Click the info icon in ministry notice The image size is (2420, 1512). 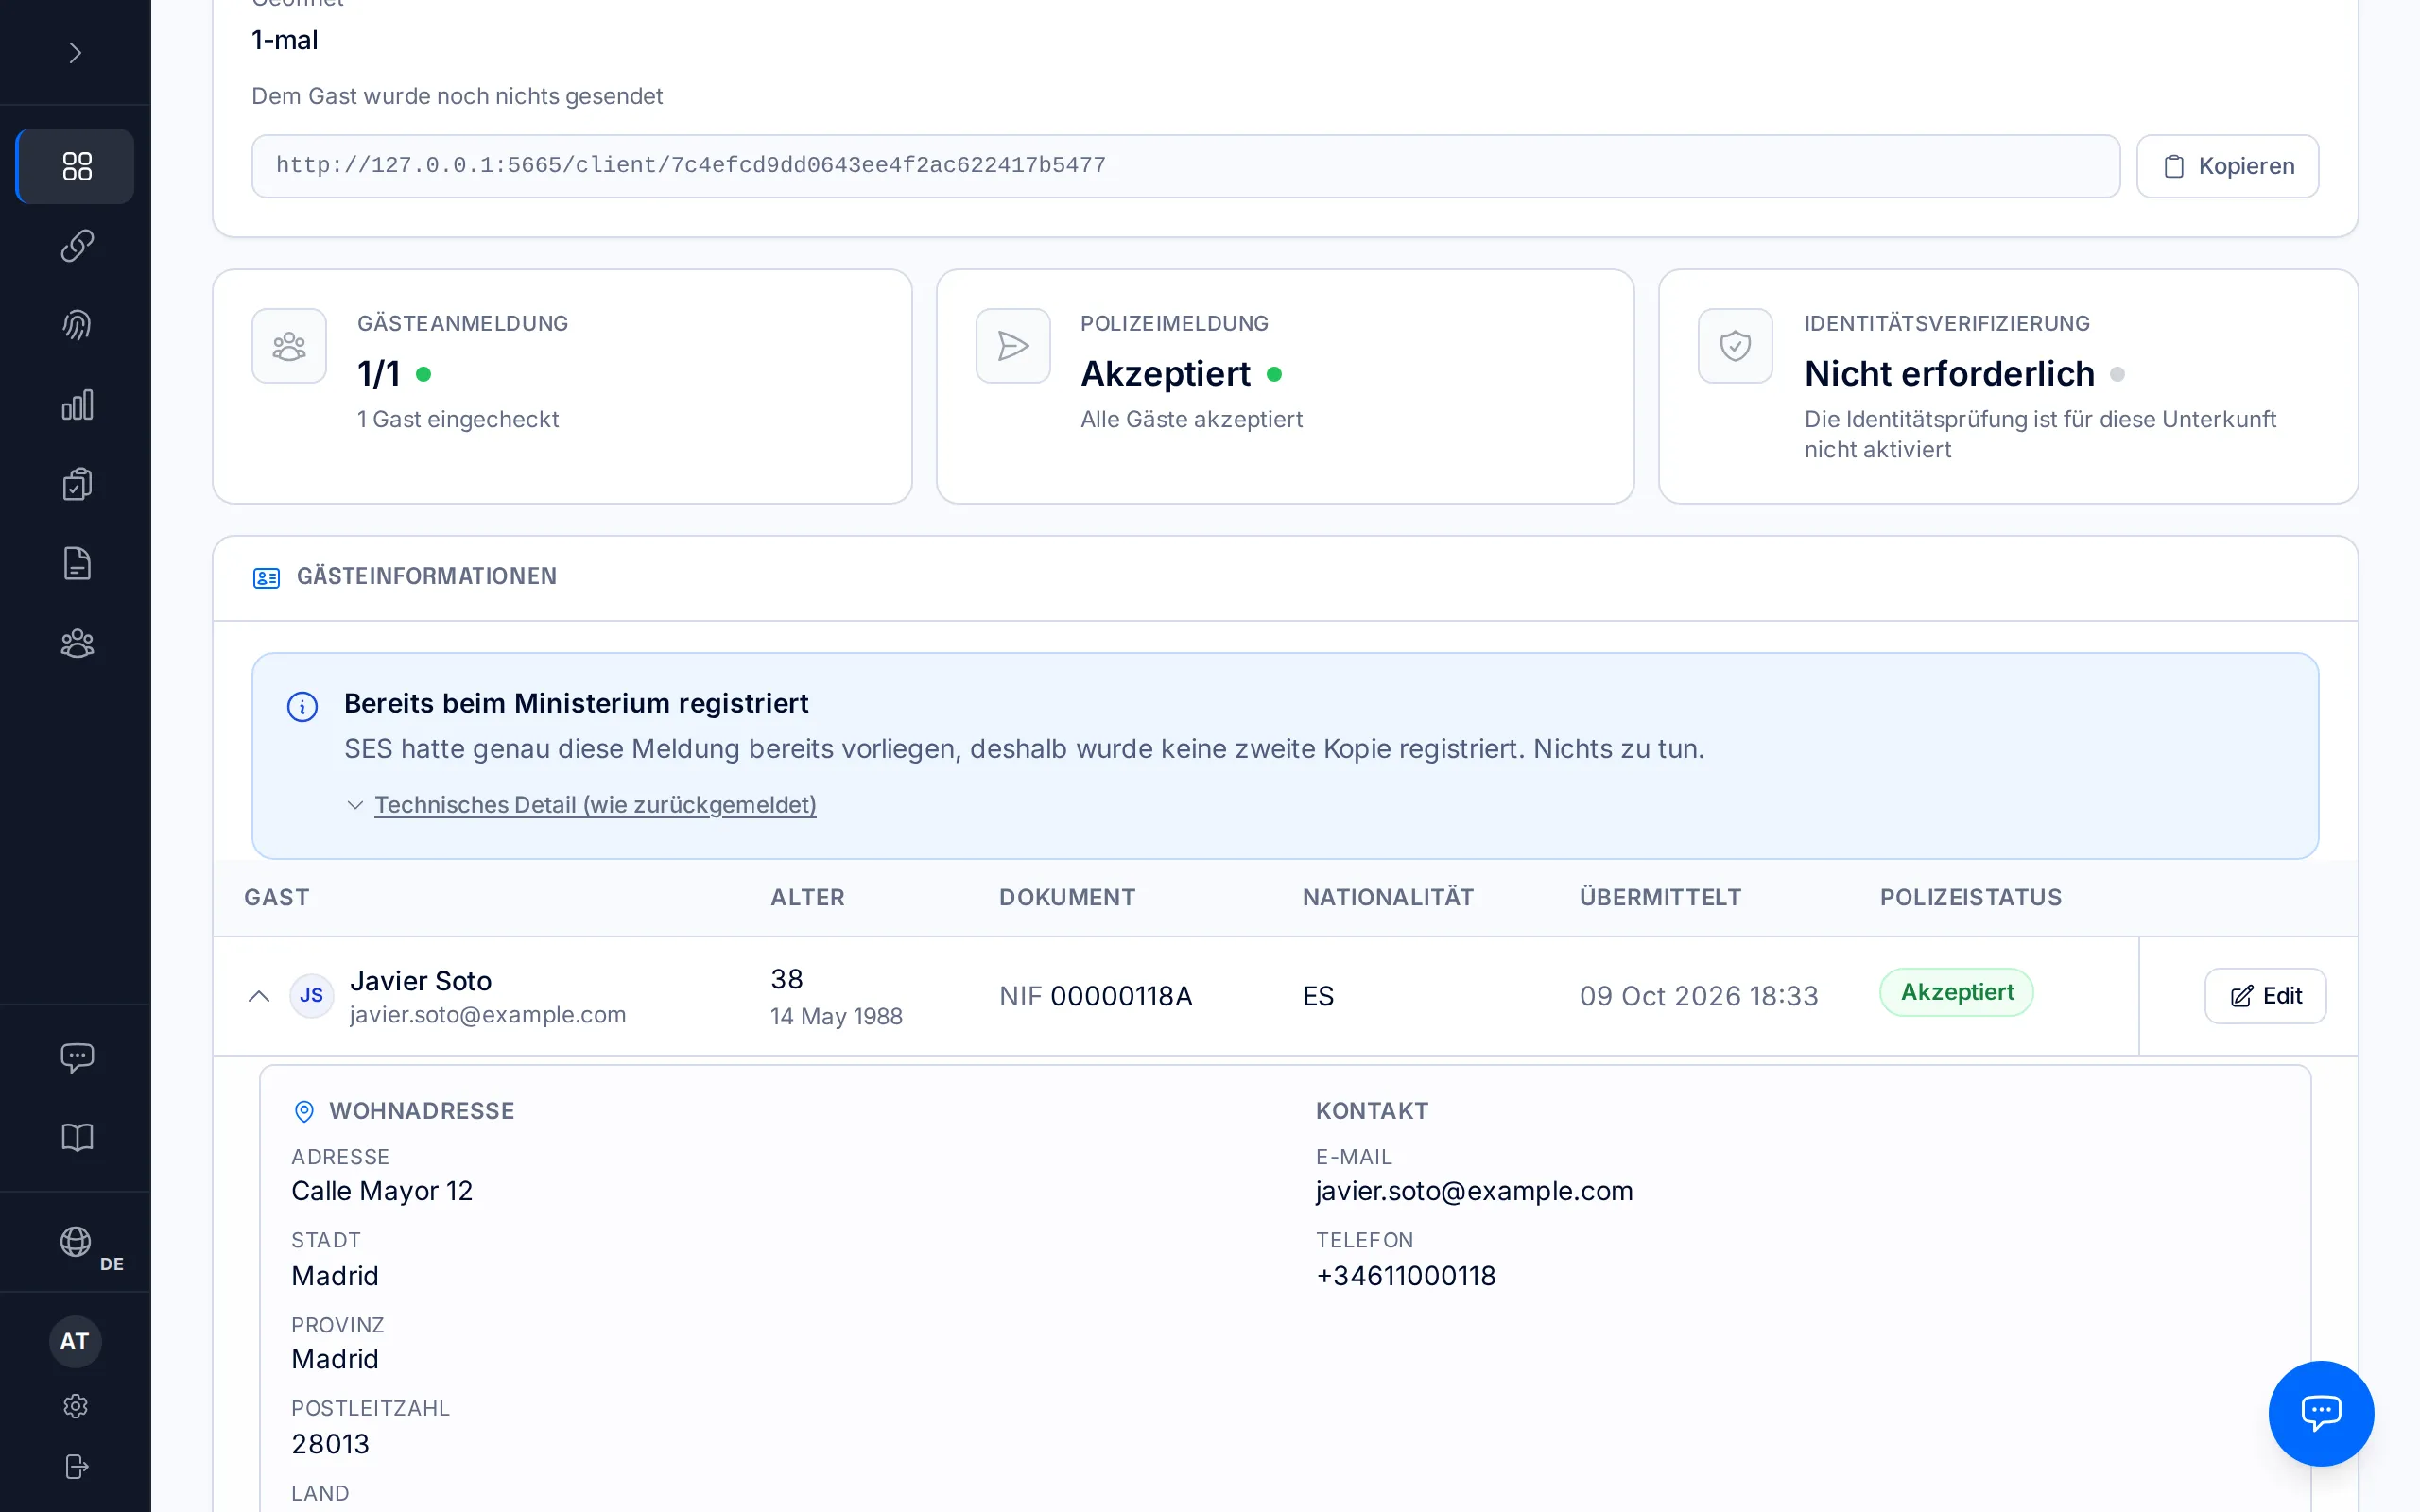click(x=302, y=707)
